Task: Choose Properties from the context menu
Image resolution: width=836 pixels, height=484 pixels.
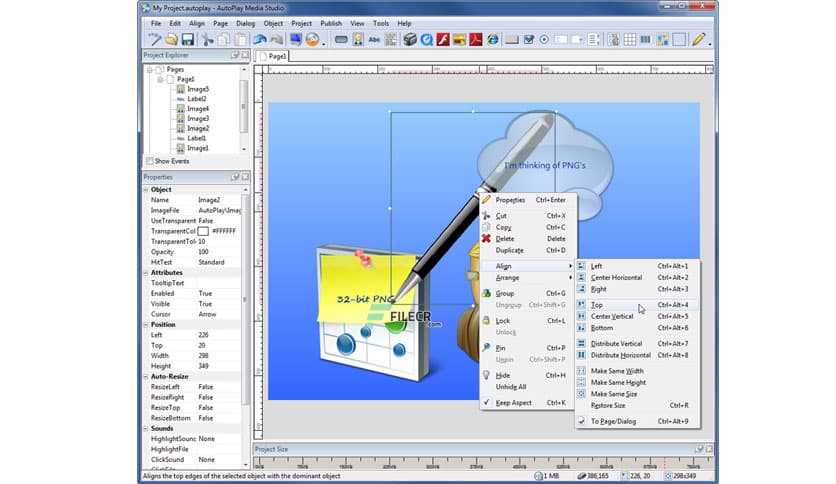Action: (528, 200)
